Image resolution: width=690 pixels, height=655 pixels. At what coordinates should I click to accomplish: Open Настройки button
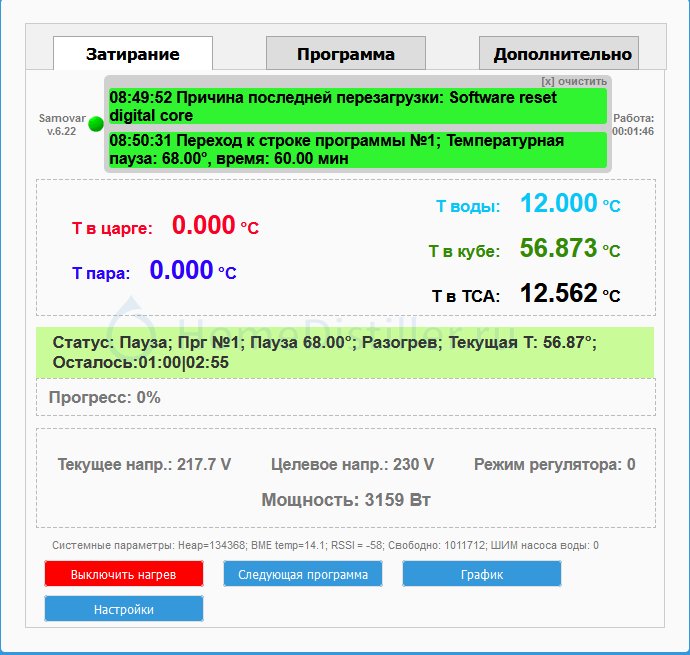(x=124, y=609)
